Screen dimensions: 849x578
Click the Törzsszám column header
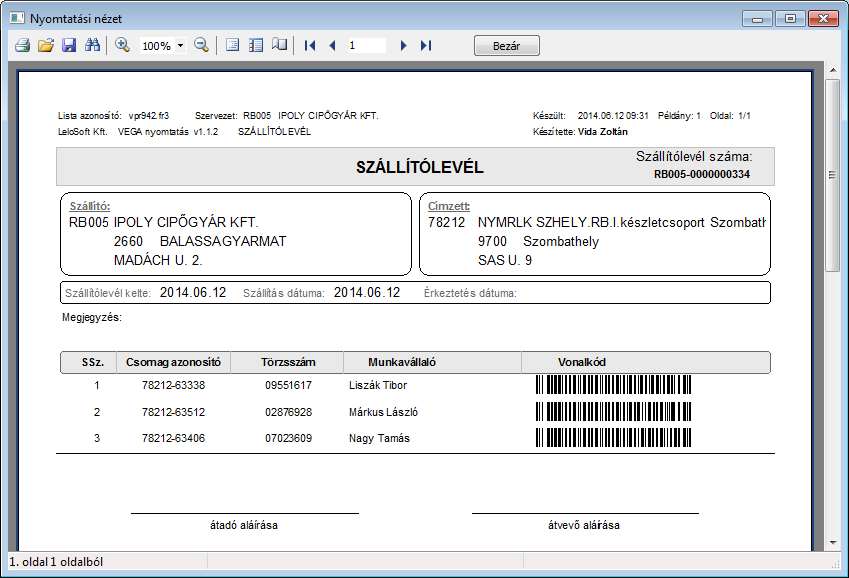pyautogui.click(x=288, y=362)
